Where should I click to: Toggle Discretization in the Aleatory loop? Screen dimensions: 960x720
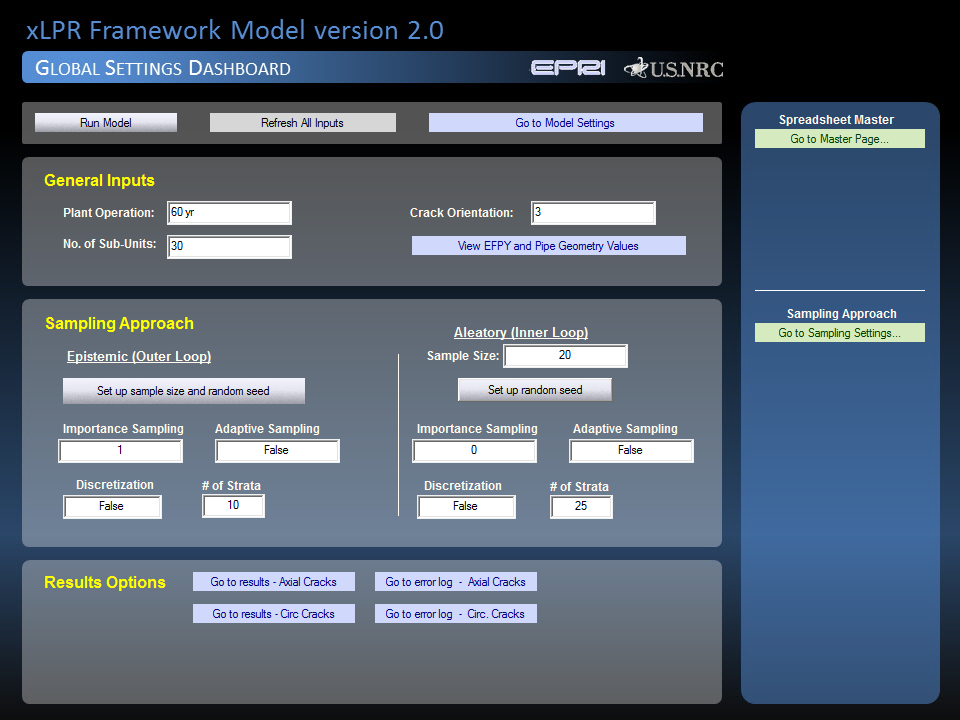click(466, 507)
